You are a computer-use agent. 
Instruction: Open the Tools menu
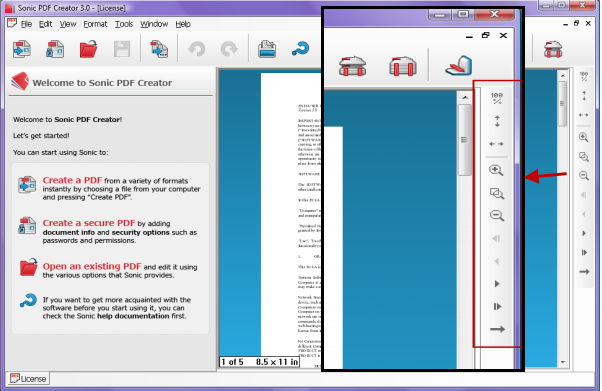(x=124, y=24)
